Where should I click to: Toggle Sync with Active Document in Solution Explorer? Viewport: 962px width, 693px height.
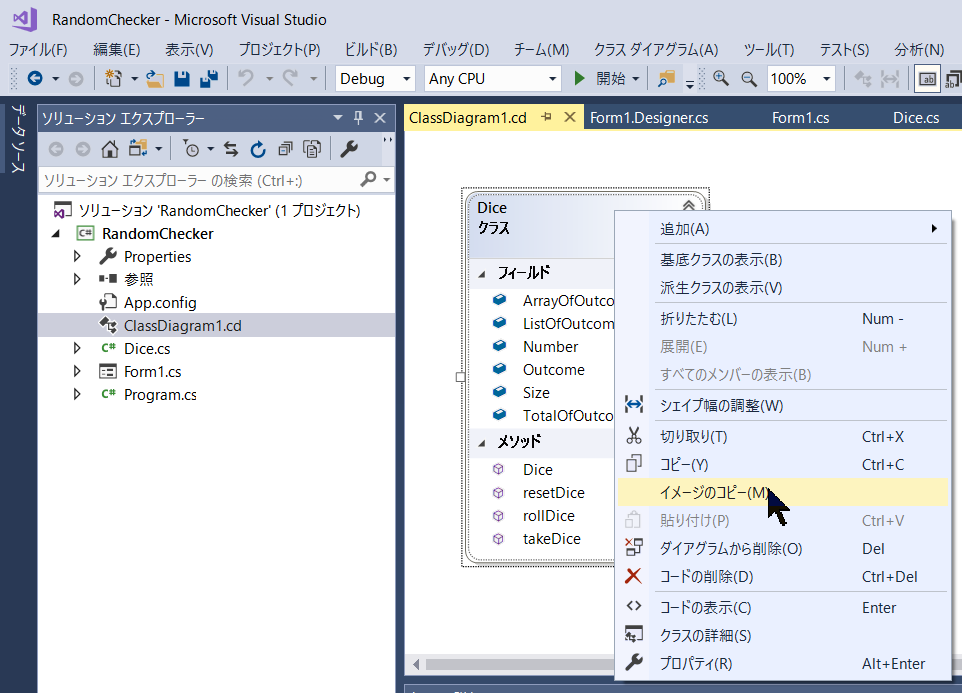tap(229, 148)
